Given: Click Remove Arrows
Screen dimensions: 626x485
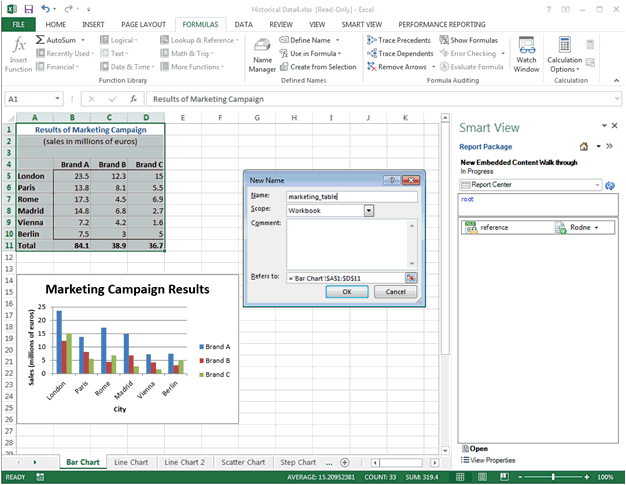Looking at the screenshot, I should [x=401, y=67].
